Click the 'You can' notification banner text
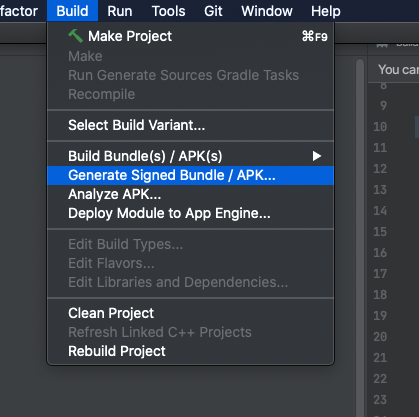The image size is (419, 417). coord(398,70)
